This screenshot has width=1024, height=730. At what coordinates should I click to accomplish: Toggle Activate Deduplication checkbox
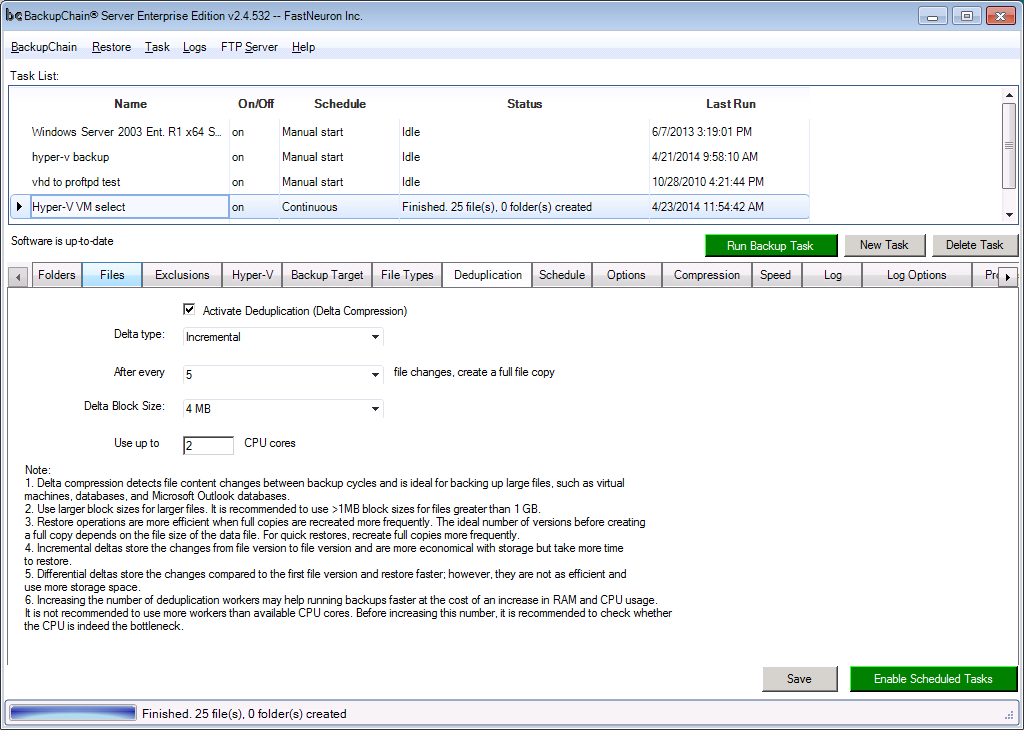point(189,309)
